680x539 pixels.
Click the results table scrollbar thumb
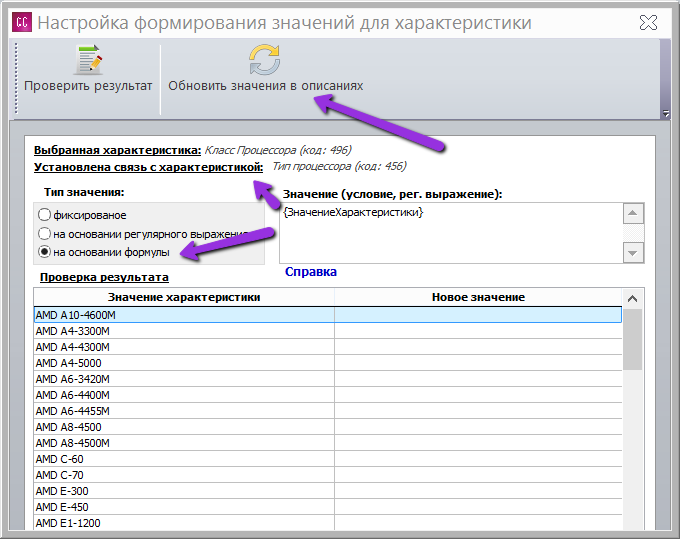click(632, 339)
